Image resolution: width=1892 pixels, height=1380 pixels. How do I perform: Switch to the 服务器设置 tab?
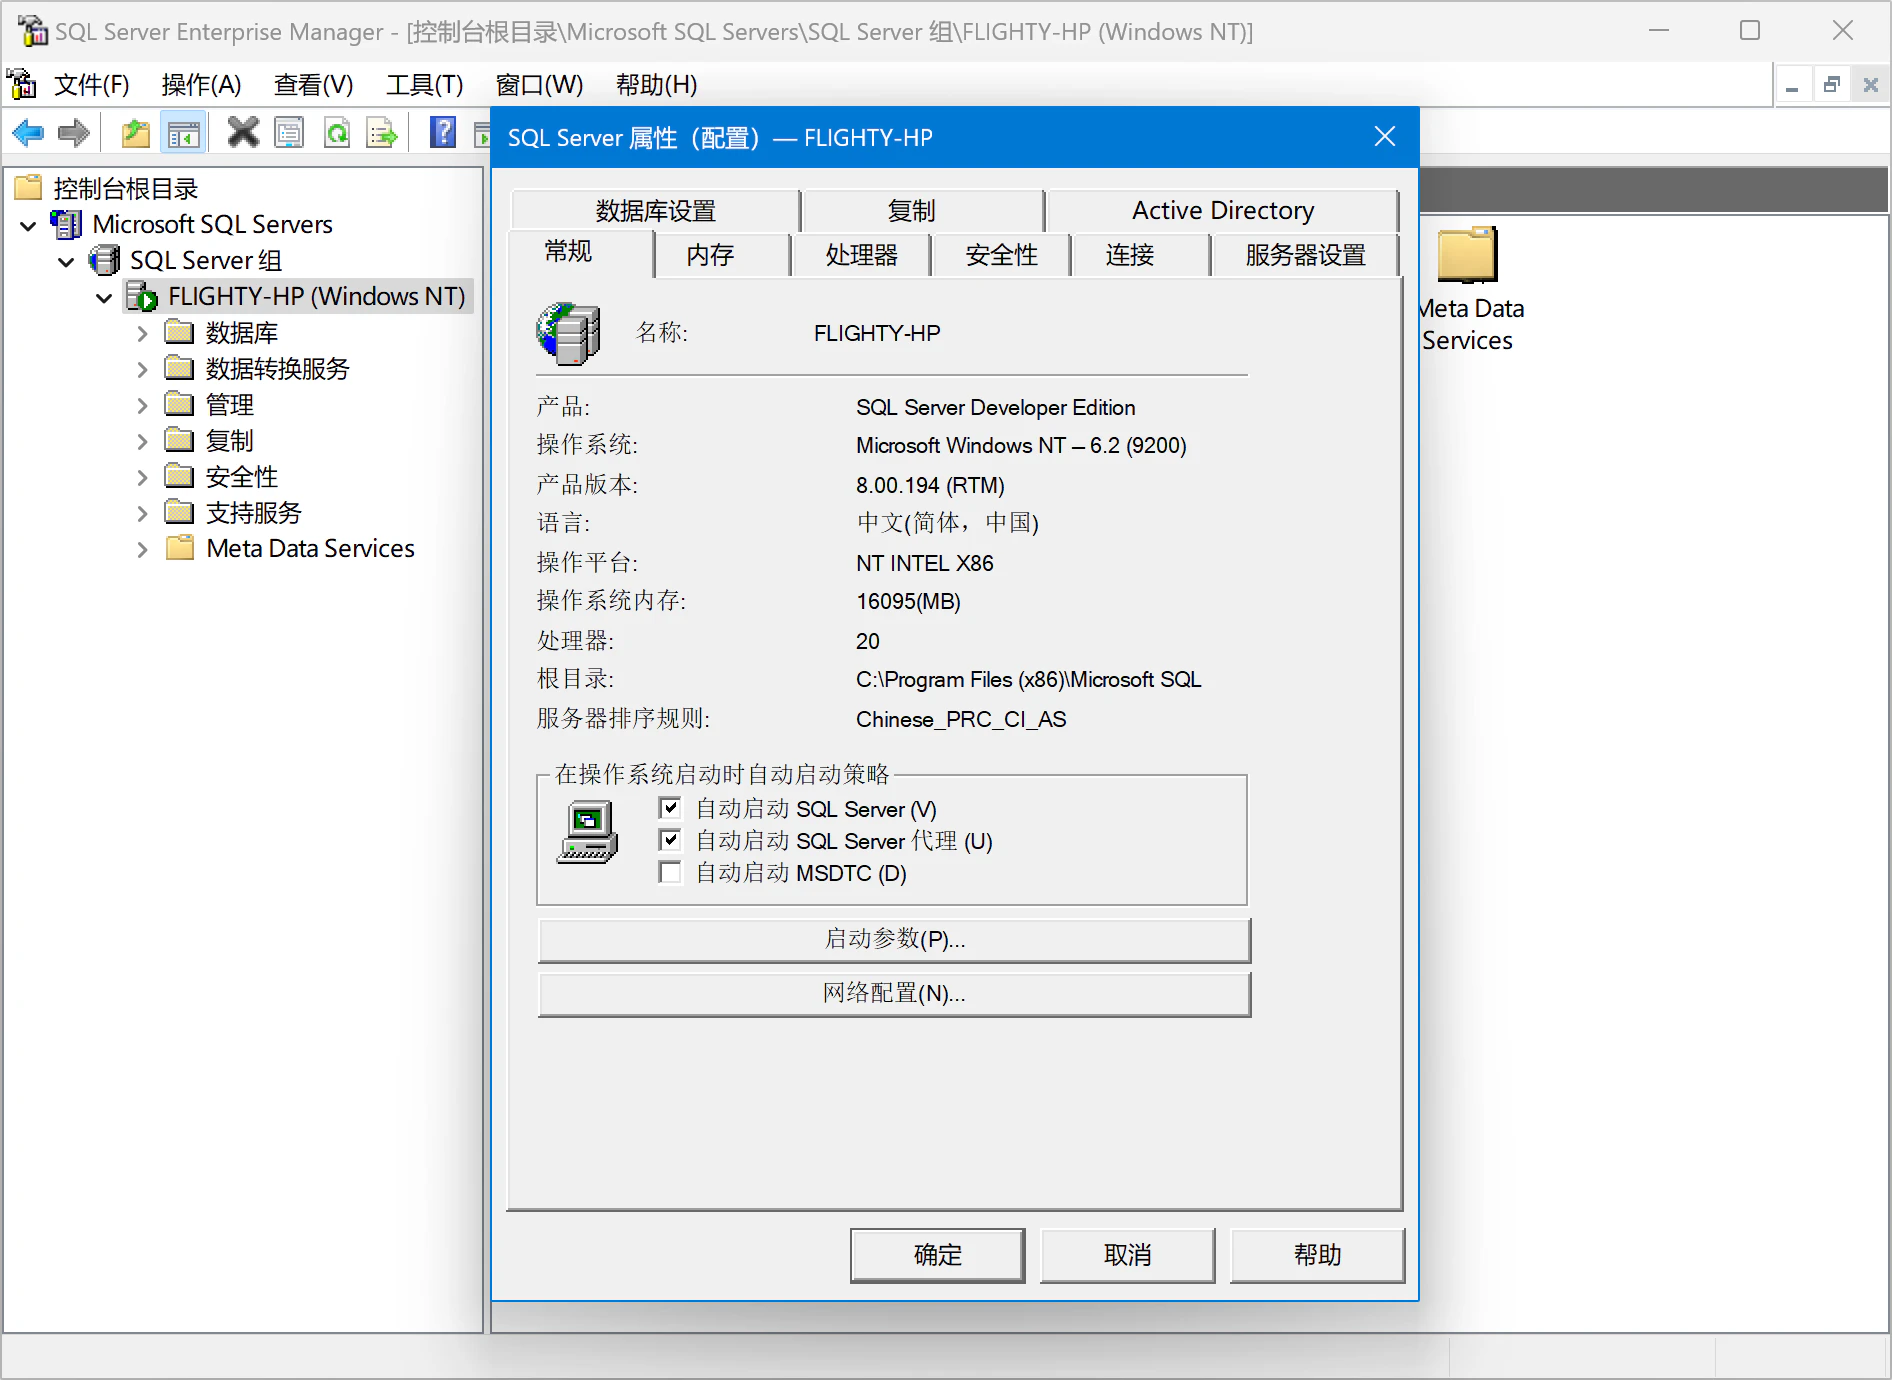click(1305, 255)
